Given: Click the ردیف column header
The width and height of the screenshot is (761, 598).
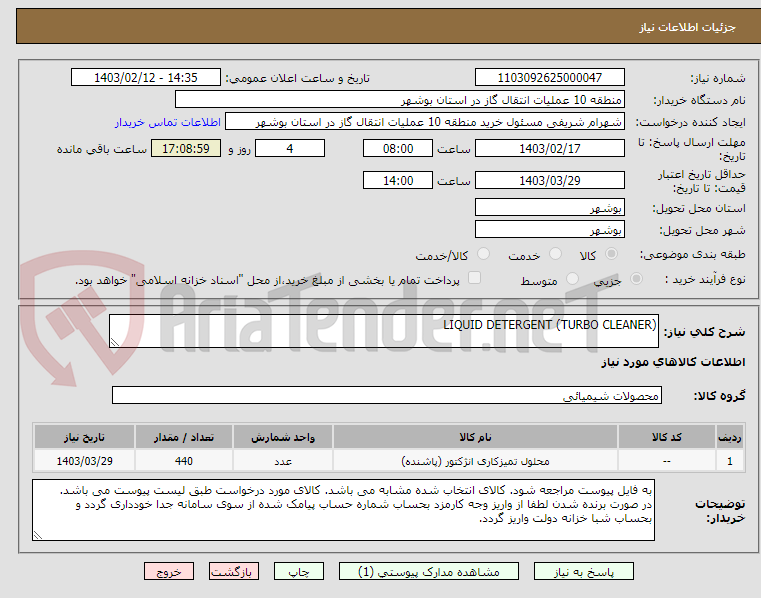Looking at the screenshot, I should 729,437.
